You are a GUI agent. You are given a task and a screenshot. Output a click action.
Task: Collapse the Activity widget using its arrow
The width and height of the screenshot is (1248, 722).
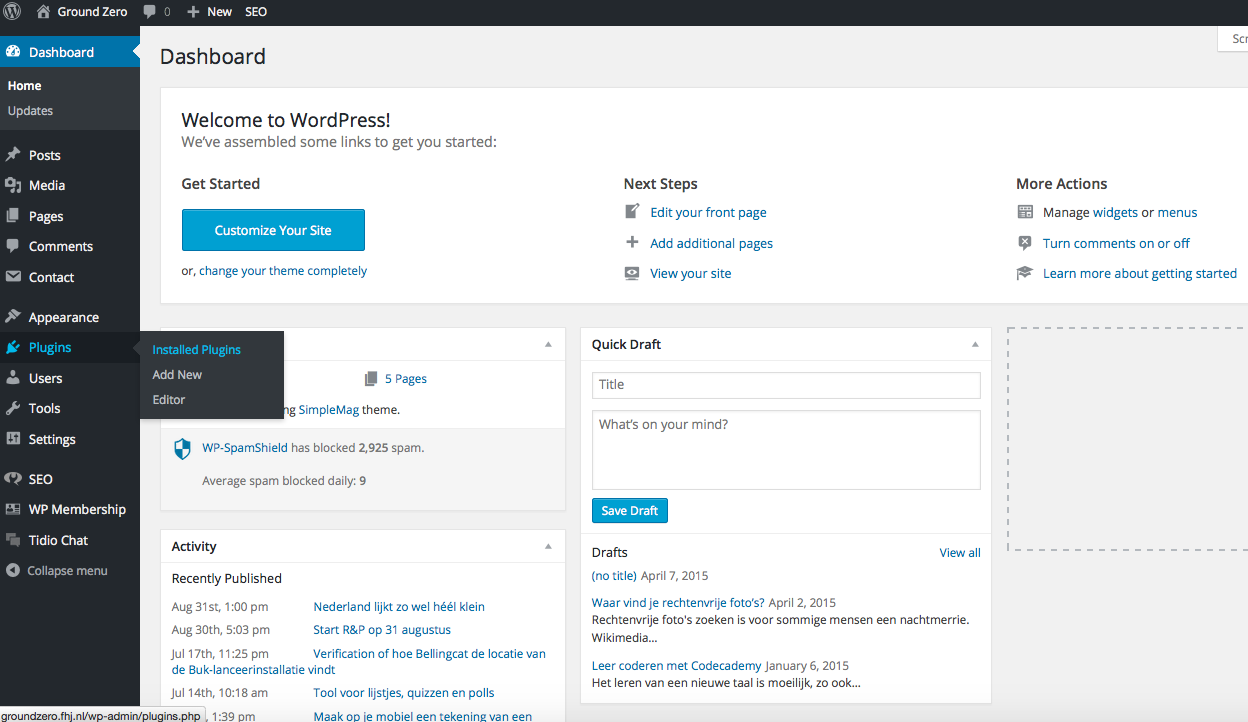click(x=548, y=546)
